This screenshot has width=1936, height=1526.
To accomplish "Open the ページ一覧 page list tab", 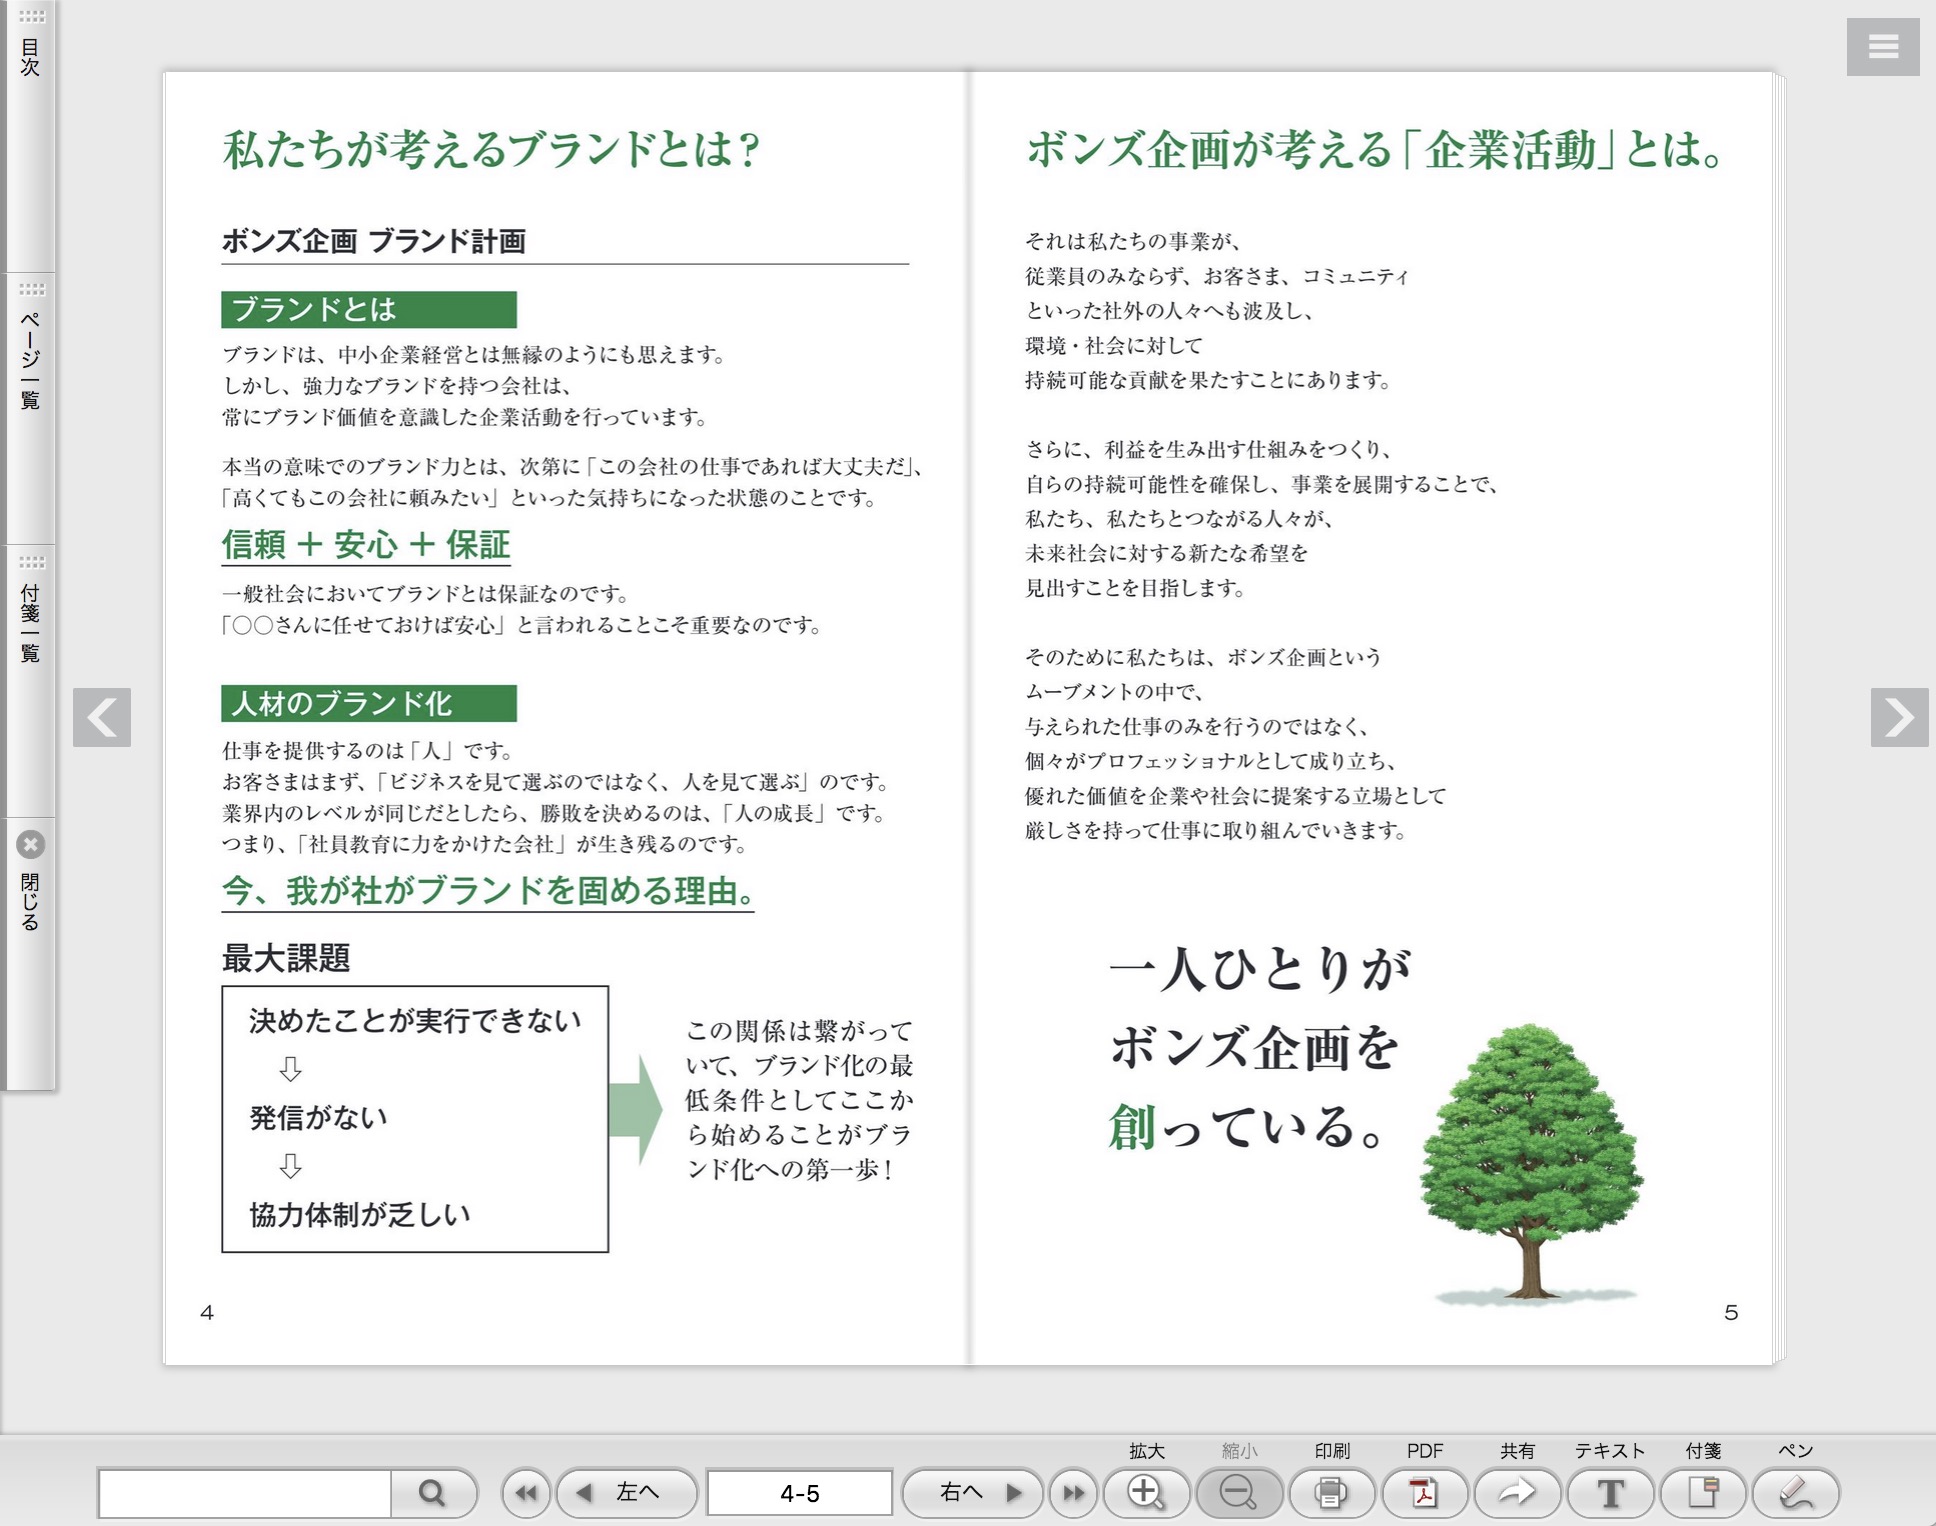I will [x=29, y=408].
